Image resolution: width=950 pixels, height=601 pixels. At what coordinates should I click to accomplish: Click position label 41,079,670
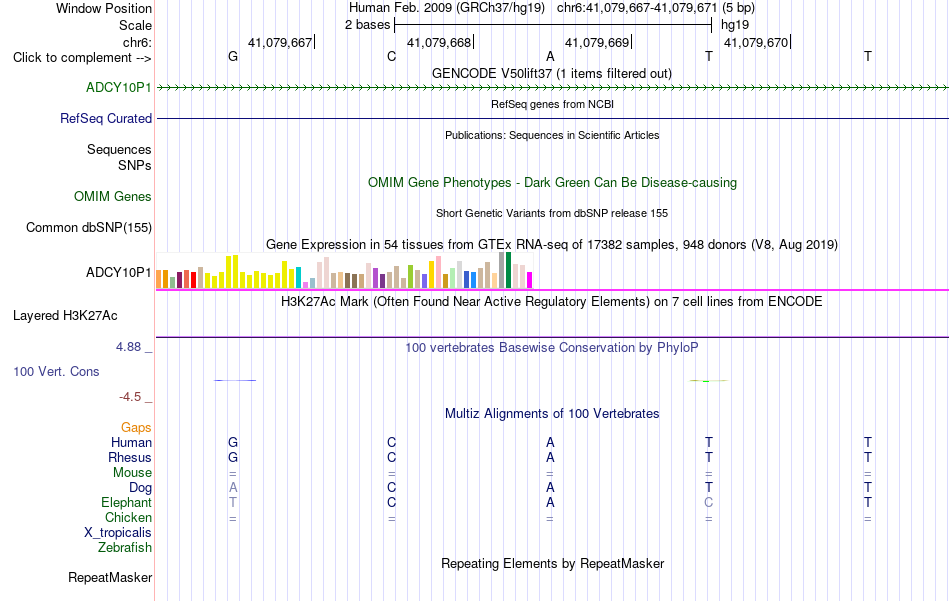756,42
